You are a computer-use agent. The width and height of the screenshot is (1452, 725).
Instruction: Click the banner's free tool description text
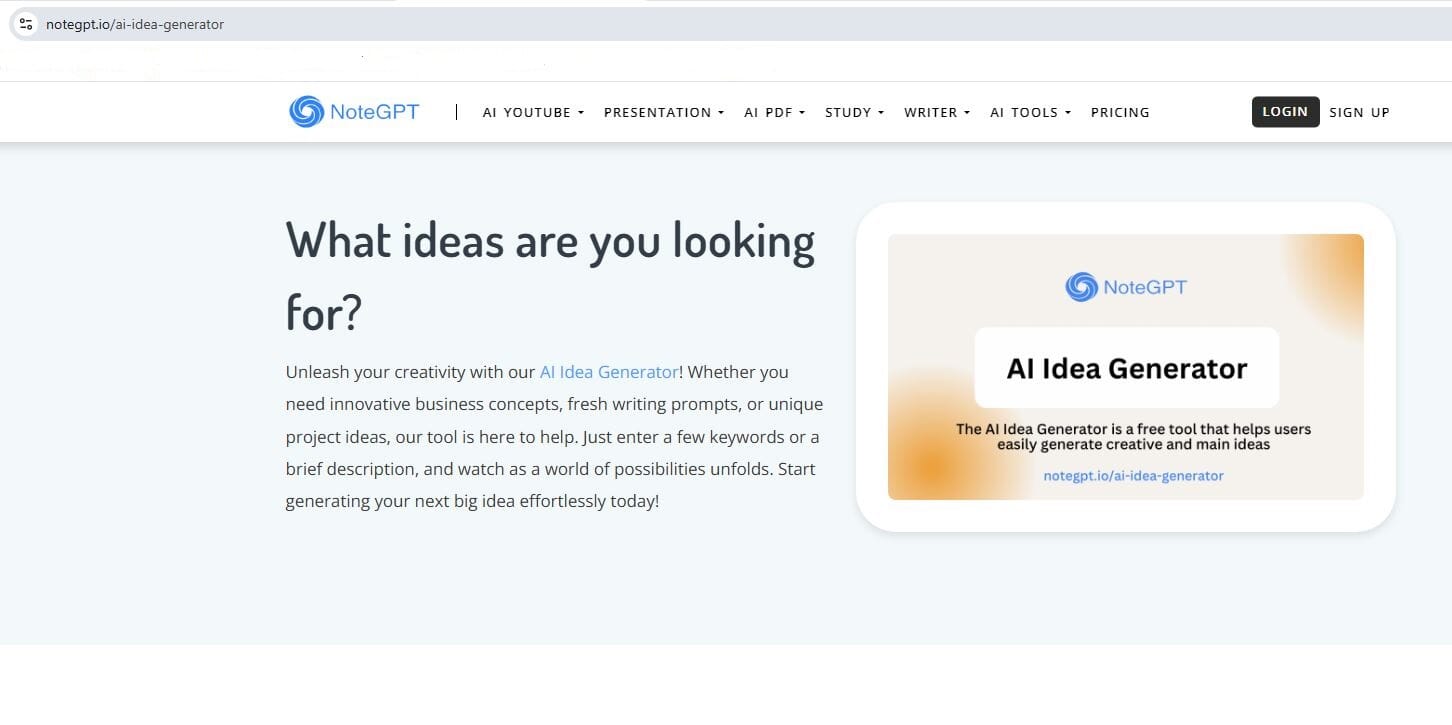point(1133,436)
